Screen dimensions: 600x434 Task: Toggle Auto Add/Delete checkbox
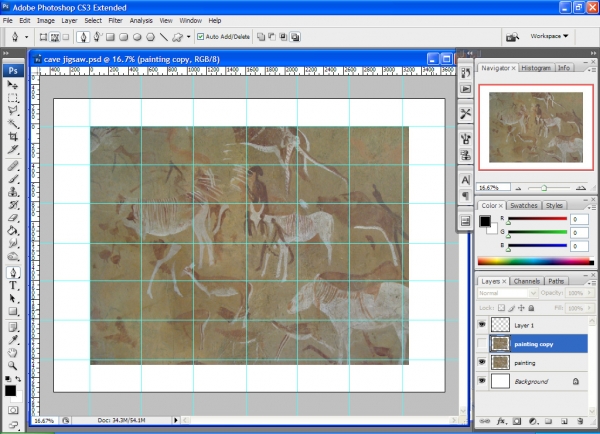pyautogui.click(x=200, y=37)
